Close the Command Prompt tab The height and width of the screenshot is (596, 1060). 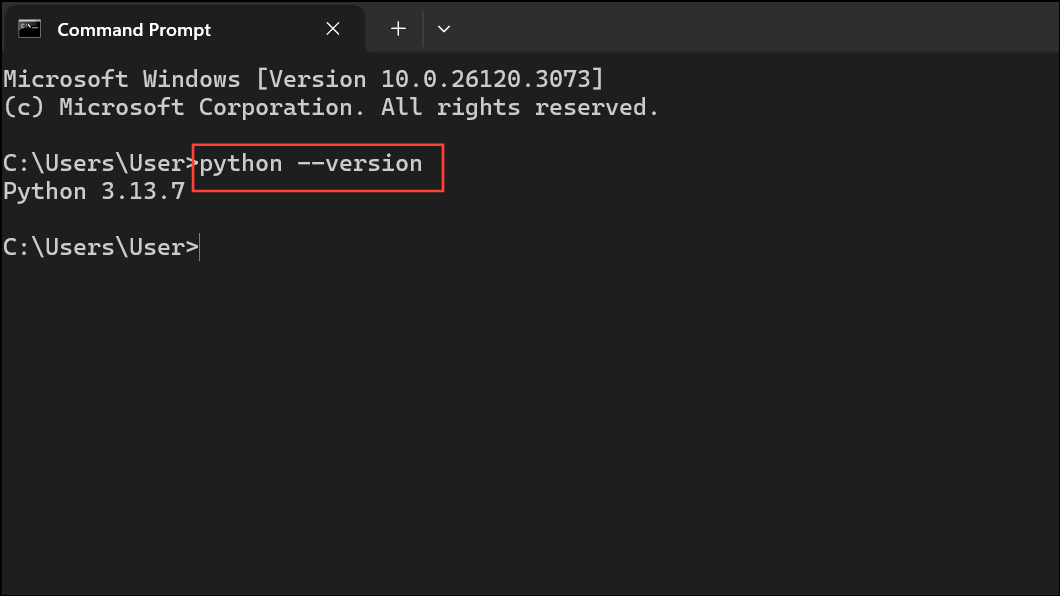[333, 29]
